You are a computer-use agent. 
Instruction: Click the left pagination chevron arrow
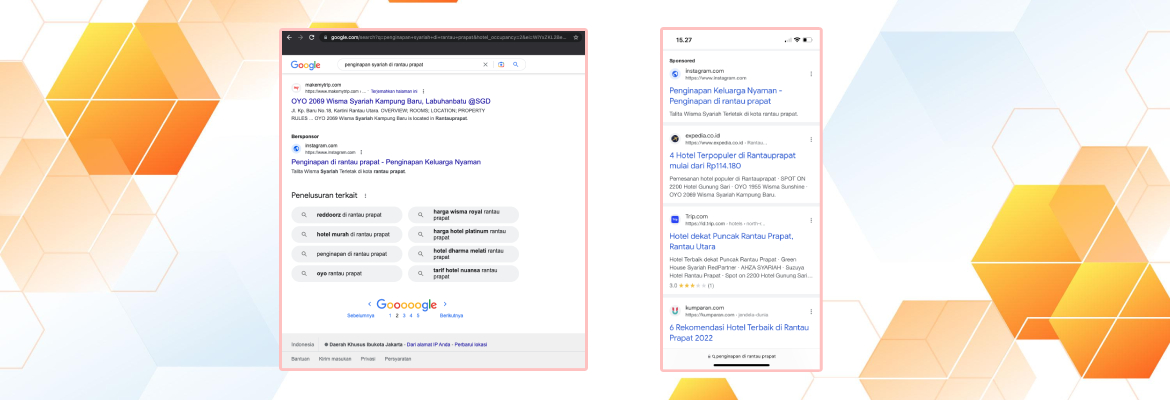pyautogui.click(x=370, y=304)
